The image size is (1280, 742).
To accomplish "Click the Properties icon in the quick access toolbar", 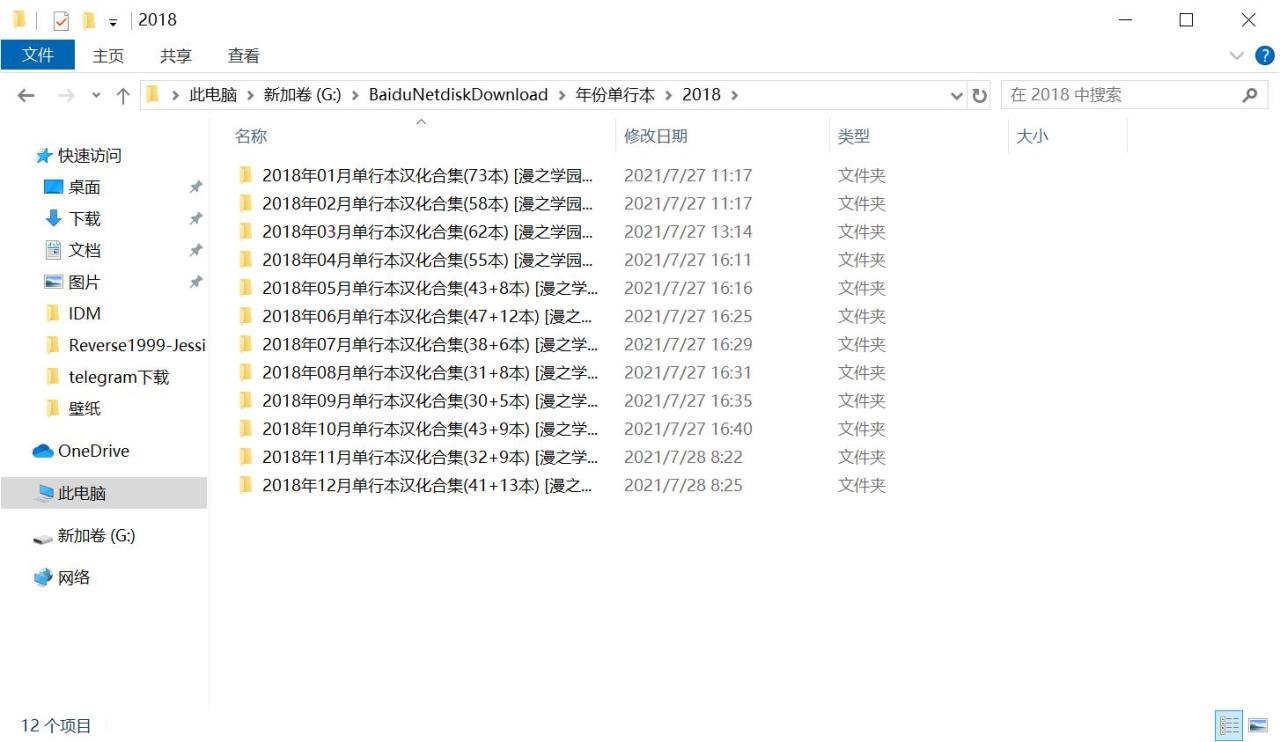I will [61, 20].
